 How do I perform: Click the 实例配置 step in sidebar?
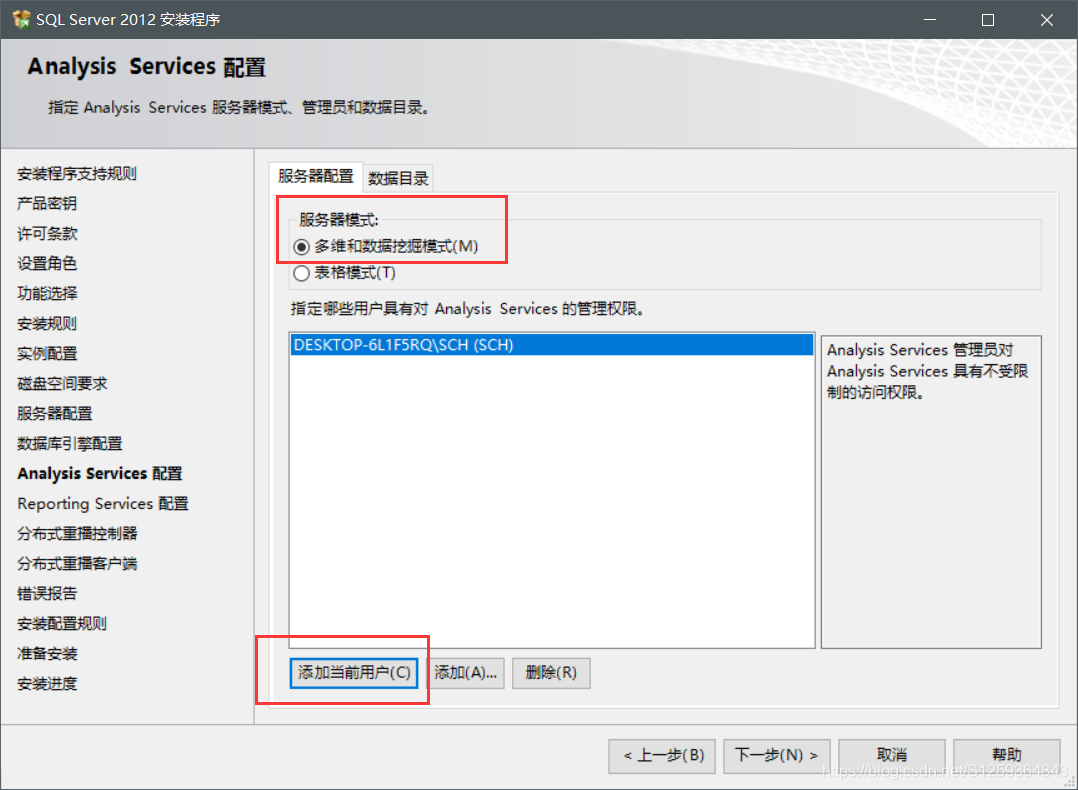tap(47, 353)
